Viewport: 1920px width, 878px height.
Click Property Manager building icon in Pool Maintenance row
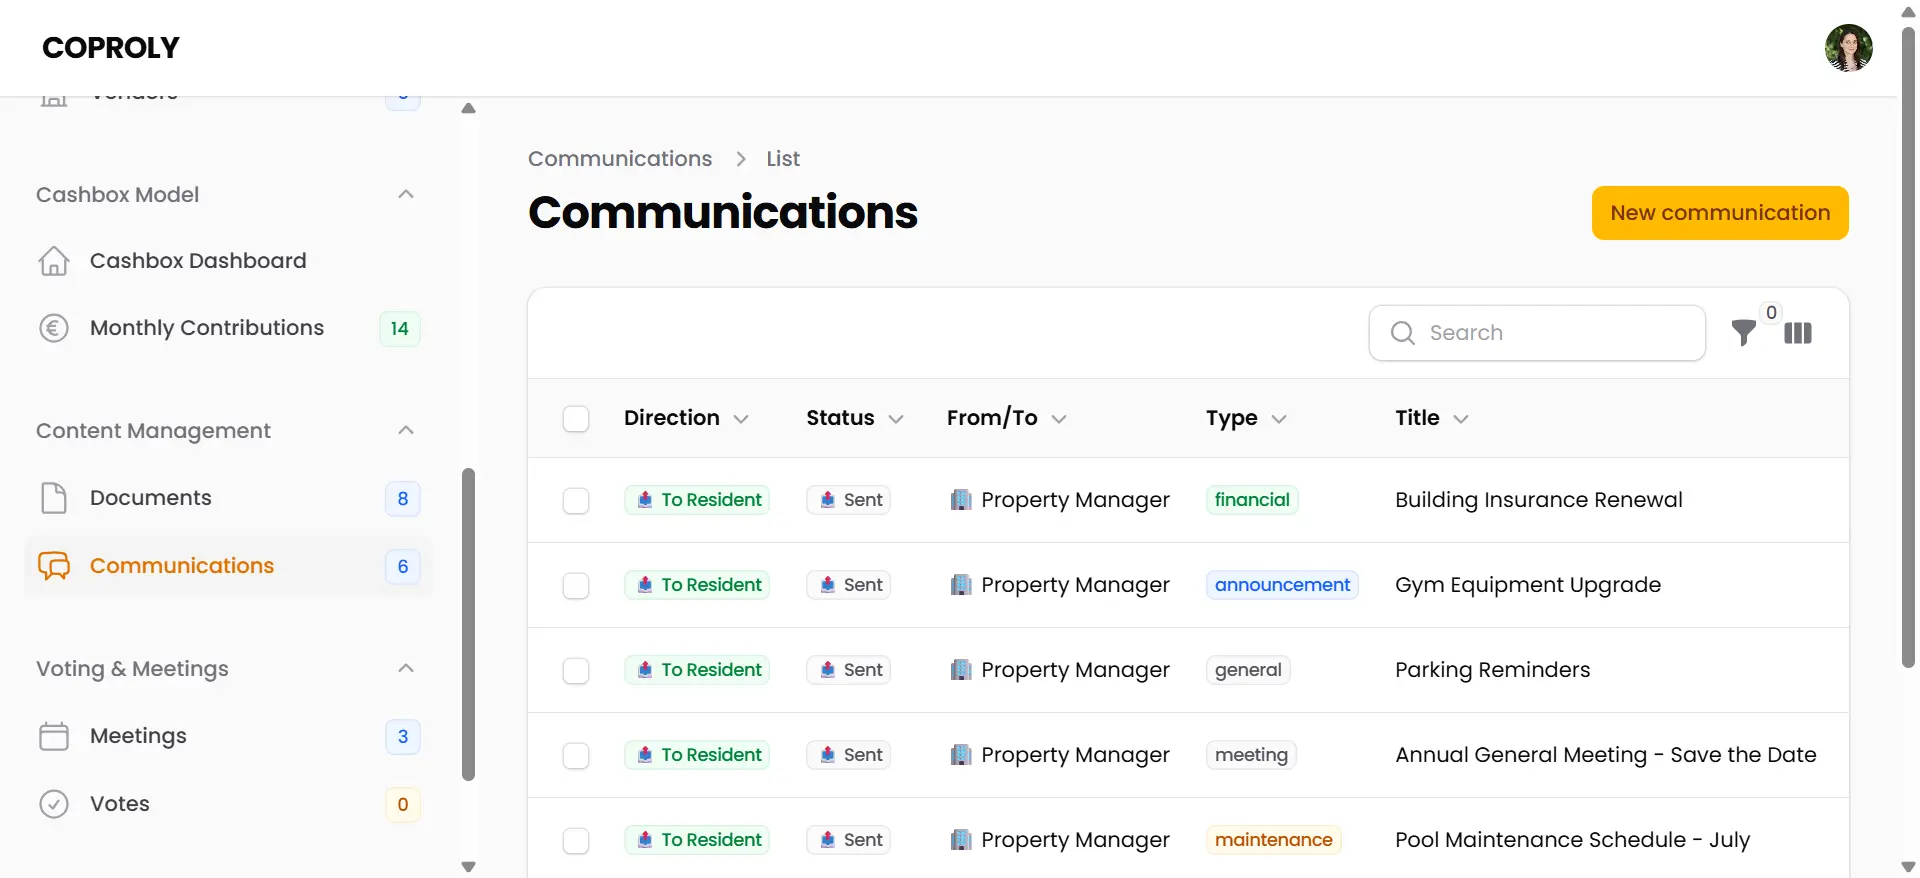pyautogui.click(x=961, y=840)
